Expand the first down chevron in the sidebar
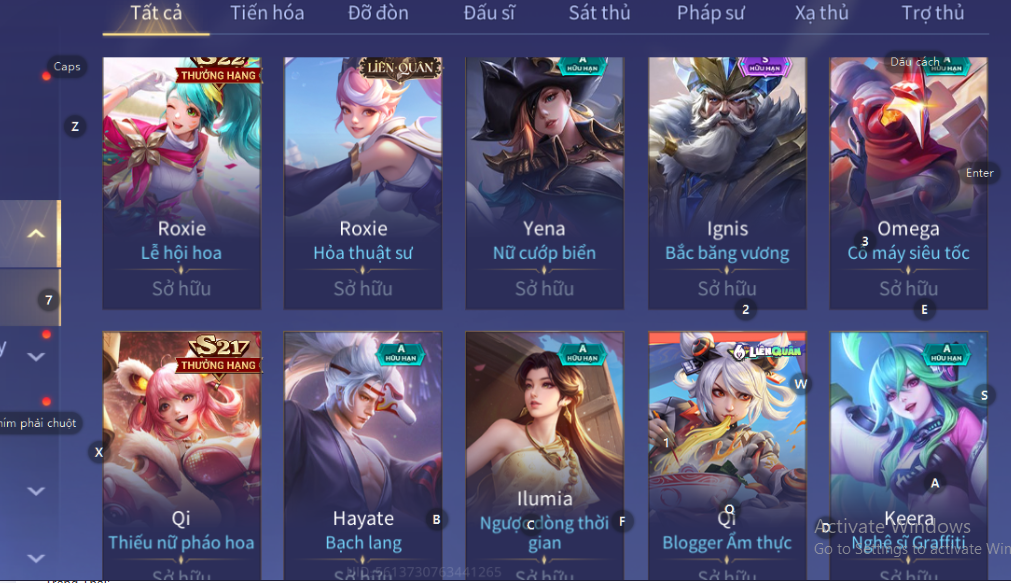Screen dimensions: 1011x583 [36, 356]
